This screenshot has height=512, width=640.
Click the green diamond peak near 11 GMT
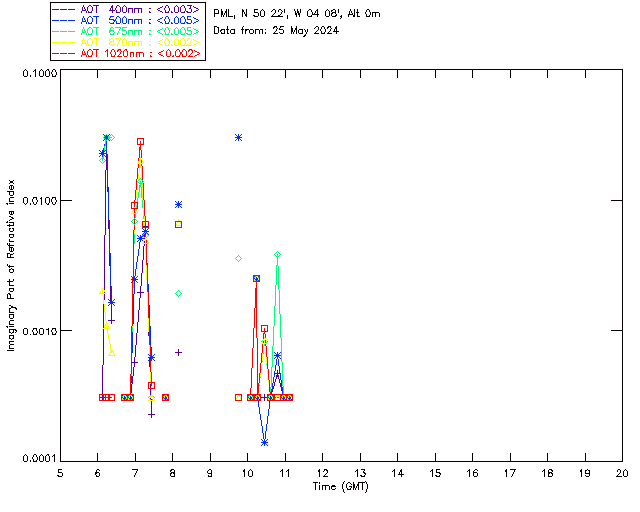point(277,255)
